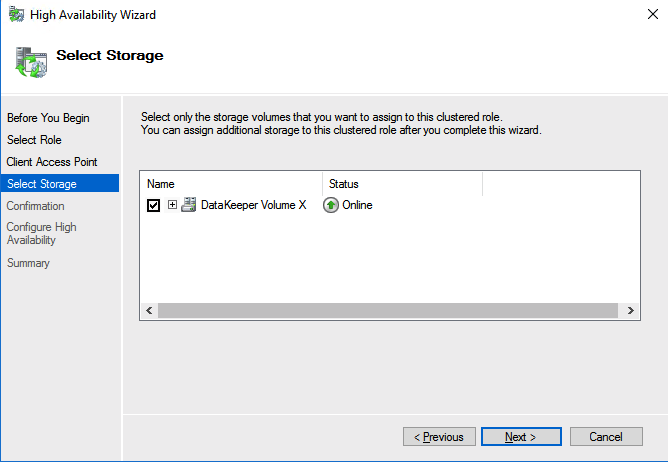
Task: Click the Status column header
Action: pos(402,184)
